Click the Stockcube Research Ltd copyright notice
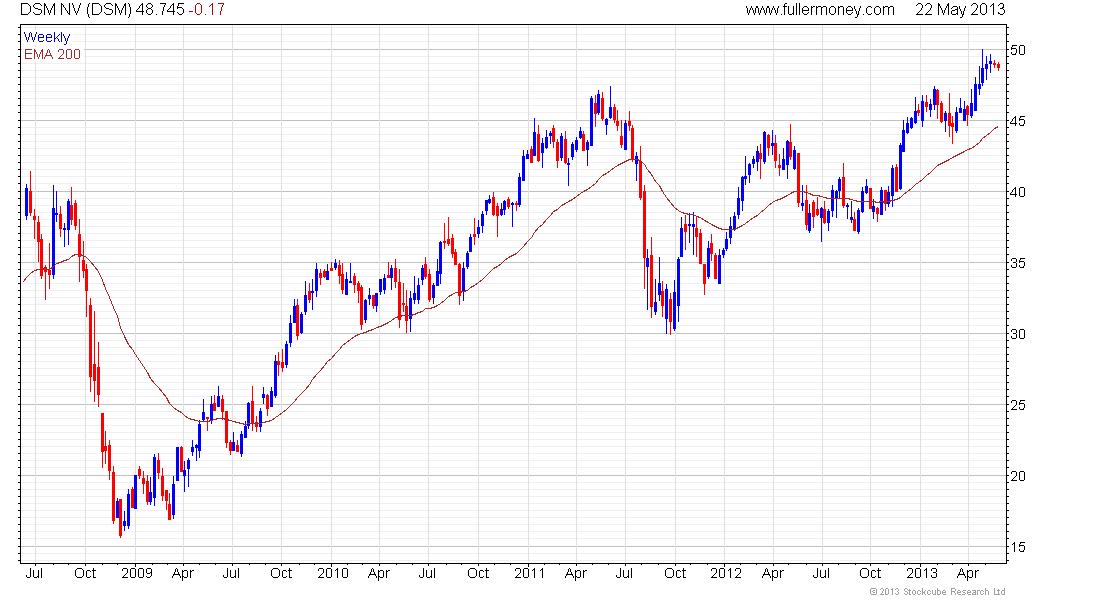 pos(937,592)
